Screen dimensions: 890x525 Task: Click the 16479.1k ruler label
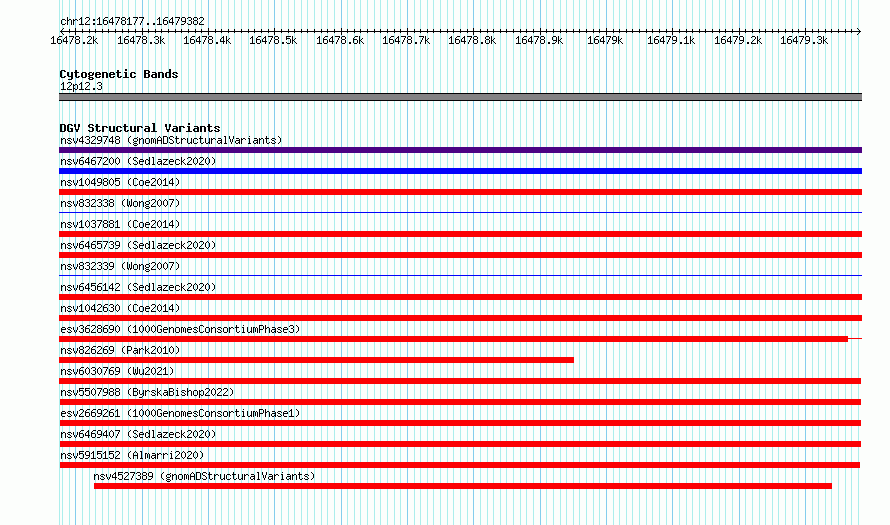tap(671, 40)
